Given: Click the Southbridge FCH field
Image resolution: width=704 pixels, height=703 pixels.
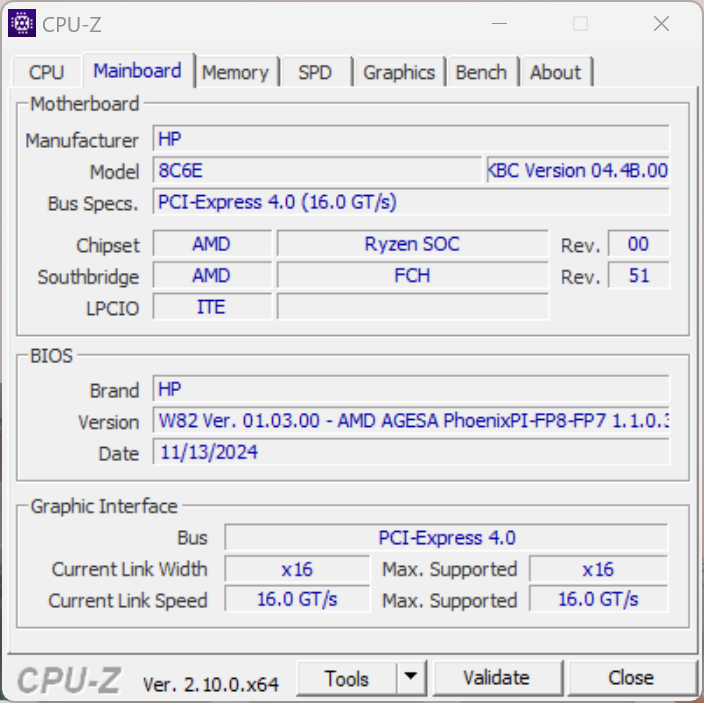Looking at the screenshot, I should click(413, 275).
